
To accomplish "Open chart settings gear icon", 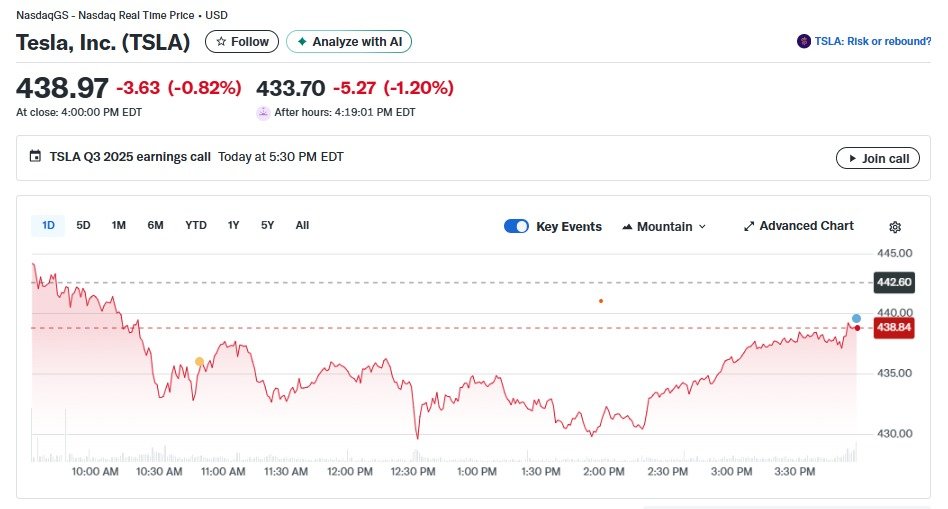I will click(895, 227).
